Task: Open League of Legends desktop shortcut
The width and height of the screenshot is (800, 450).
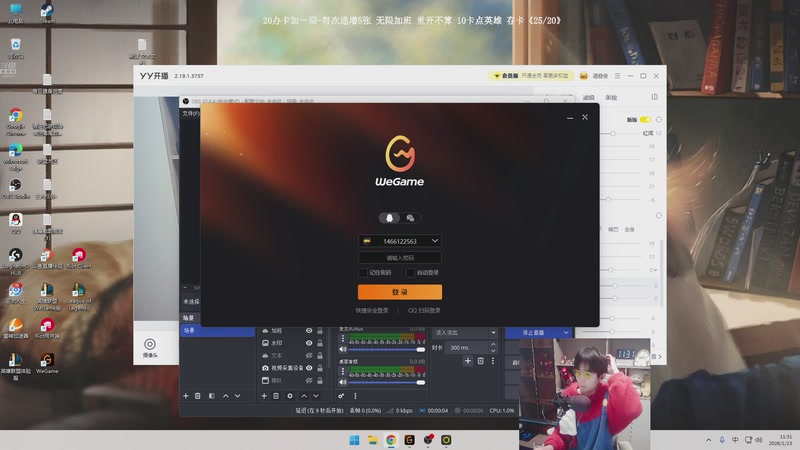Action: pos(78,296)
